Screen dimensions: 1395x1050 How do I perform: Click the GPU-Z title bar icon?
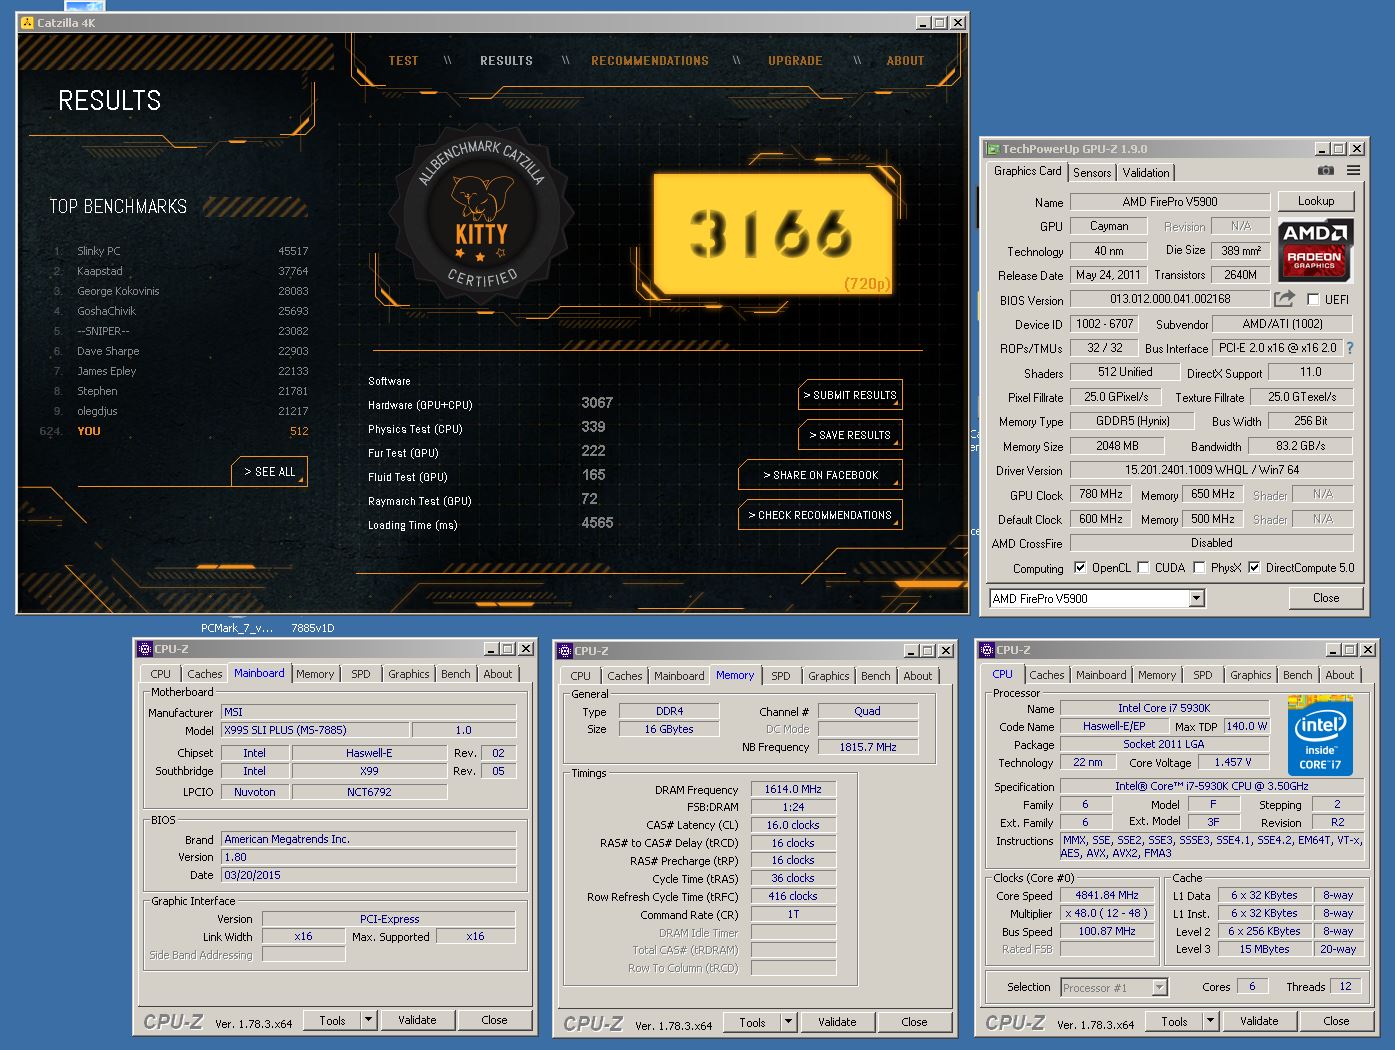[x=993, y=149]
